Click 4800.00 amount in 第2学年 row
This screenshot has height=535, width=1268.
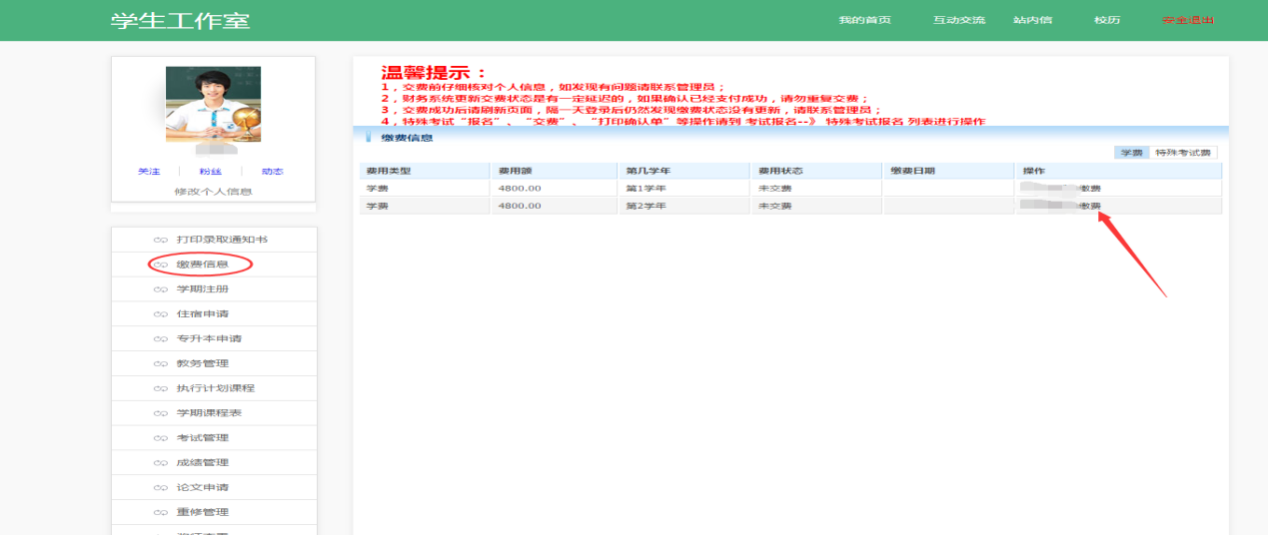tap(520, 206)
